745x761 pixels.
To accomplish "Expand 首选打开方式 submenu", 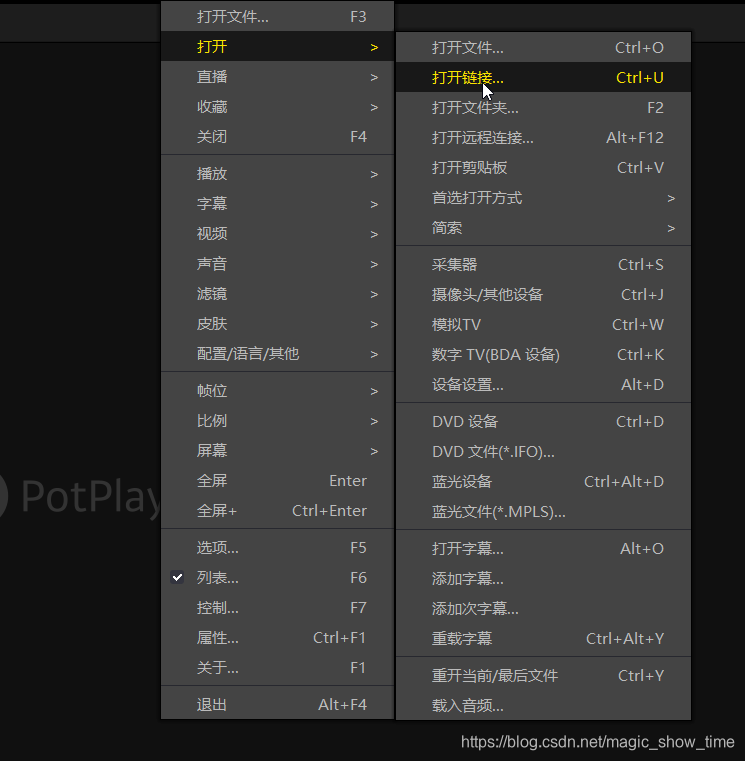I will click(544, 198).
